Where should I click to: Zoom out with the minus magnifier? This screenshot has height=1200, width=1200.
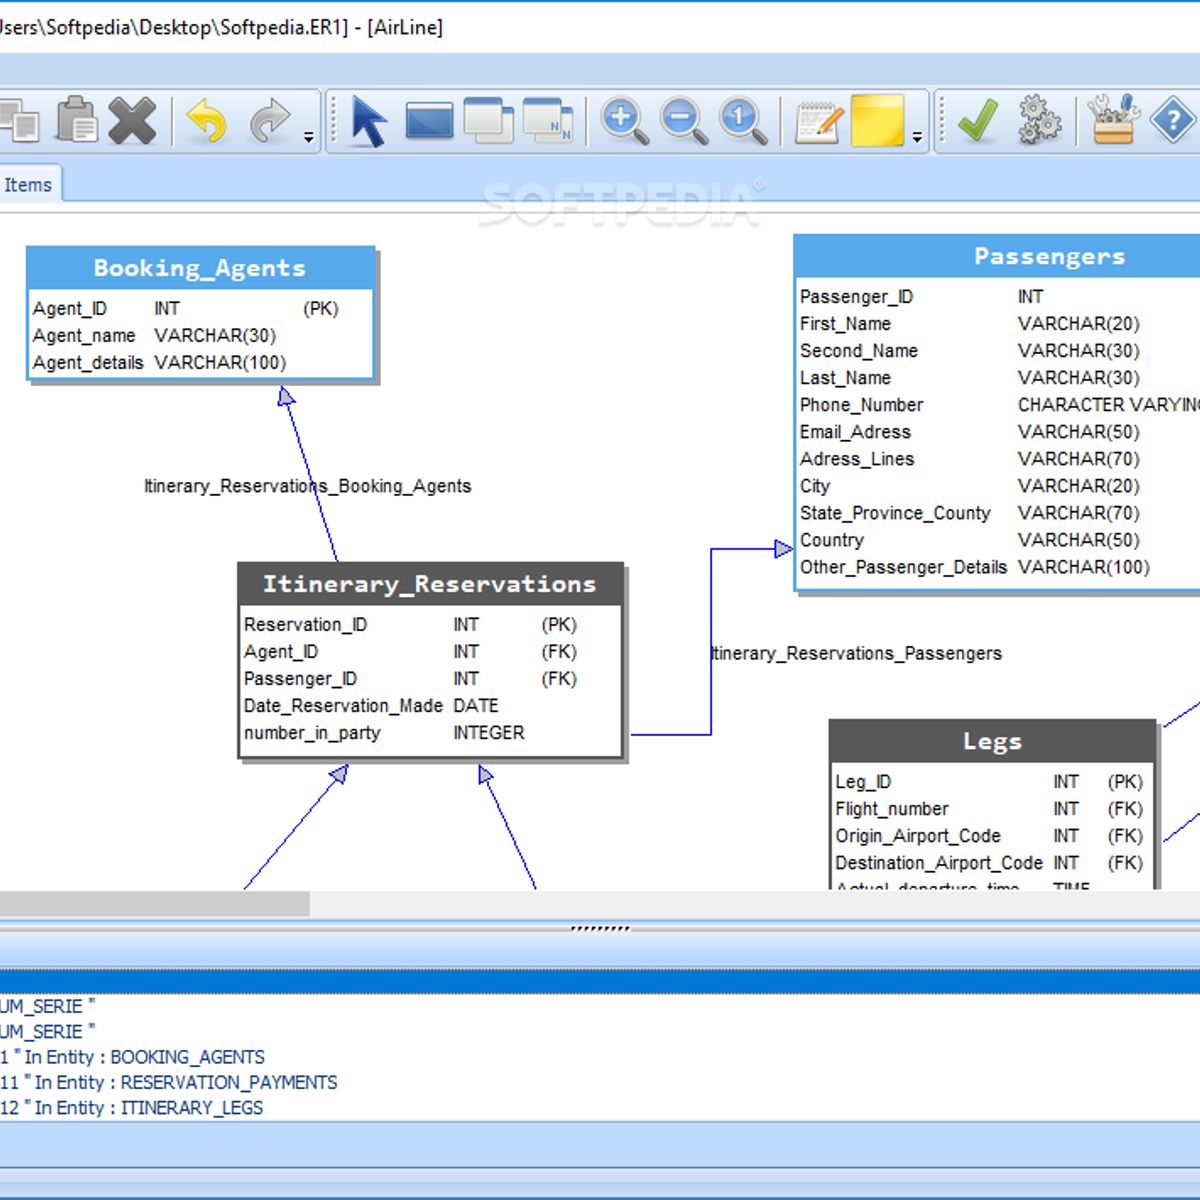pos(683,121)
